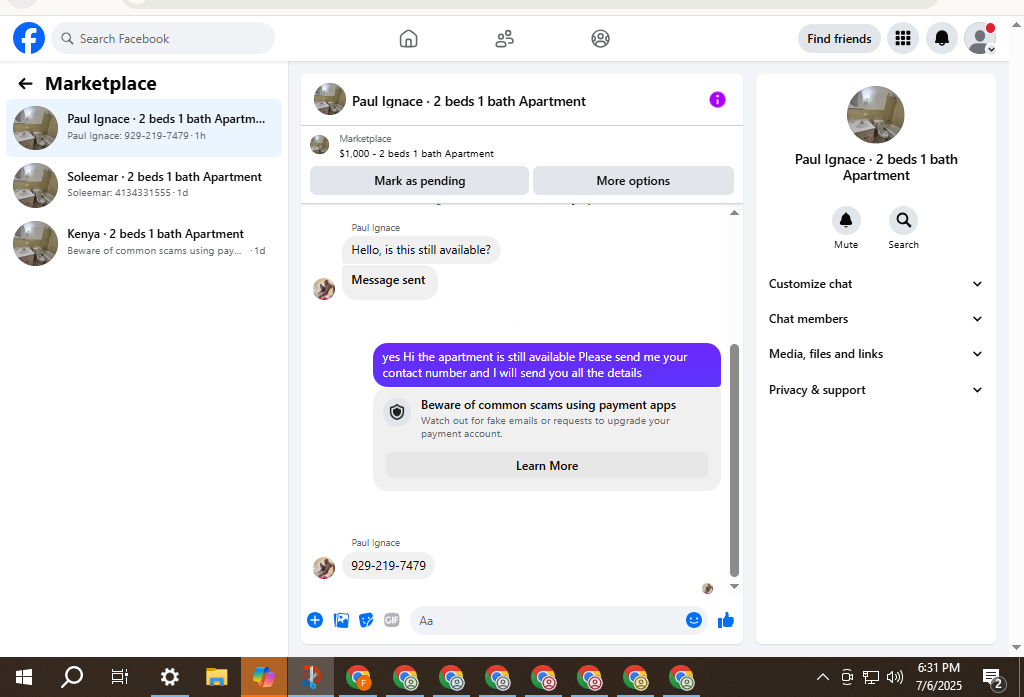The image size is (1024, 697).
Task: Click chat scrollbar up arrow
Action: [x=734, y=213]
